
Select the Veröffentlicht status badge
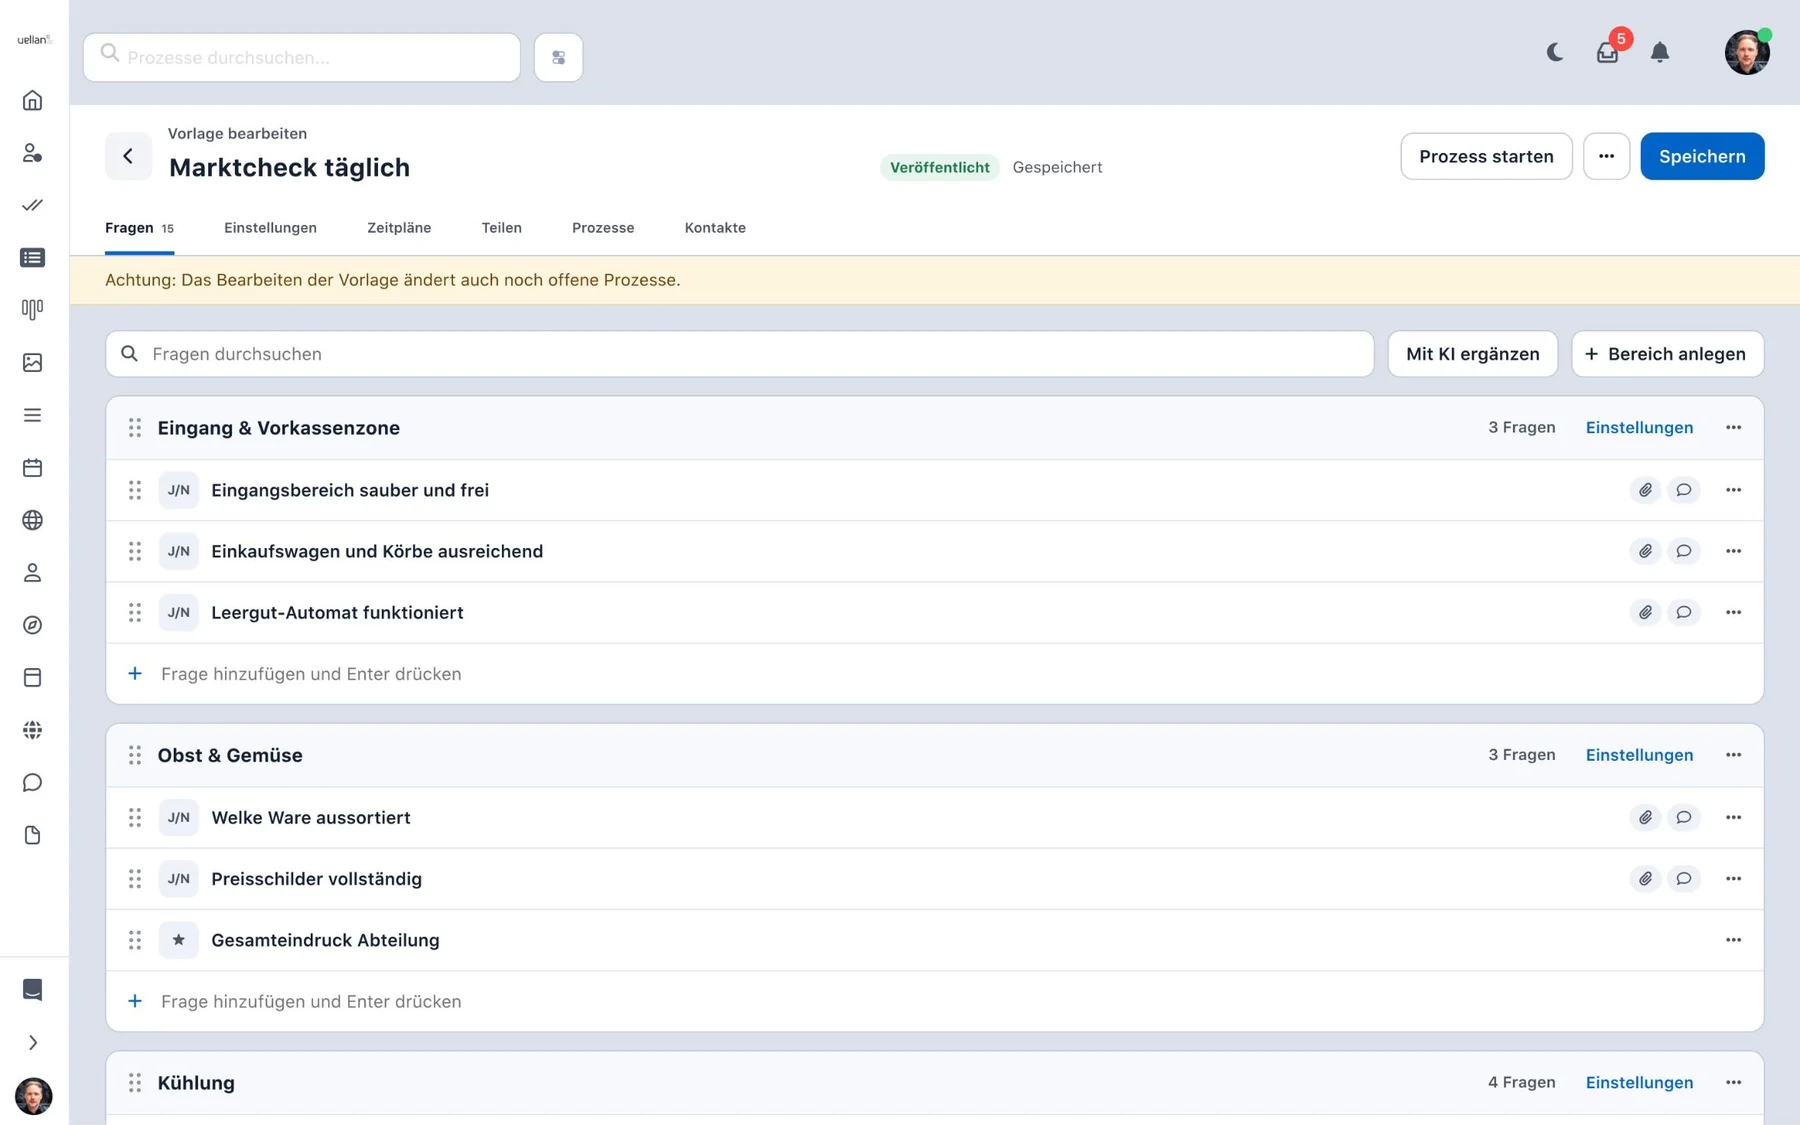coord(939,167)
